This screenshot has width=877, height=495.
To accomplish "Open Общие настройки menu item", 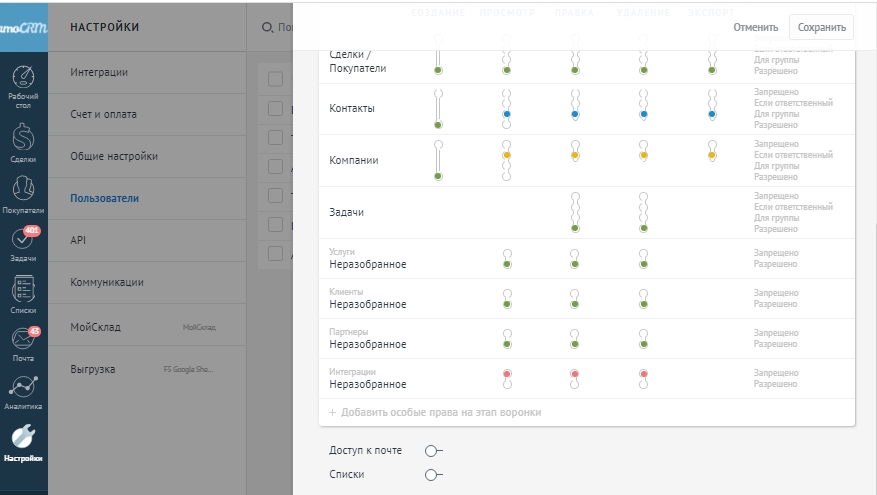I will [x=113, y=157].
